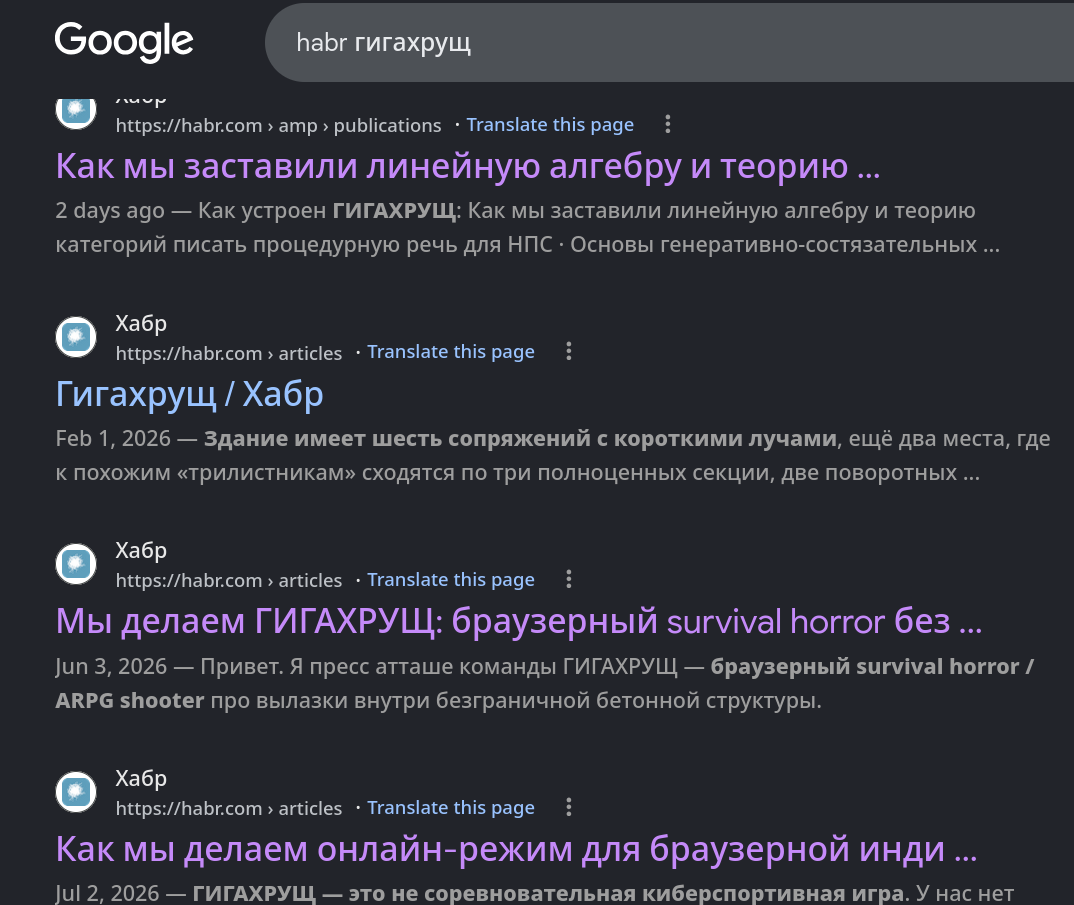Viewport: 1074px width, 905px height.
Task: Translate the Гигахрущ / Хабр result page
Action: tap(451, 352)
